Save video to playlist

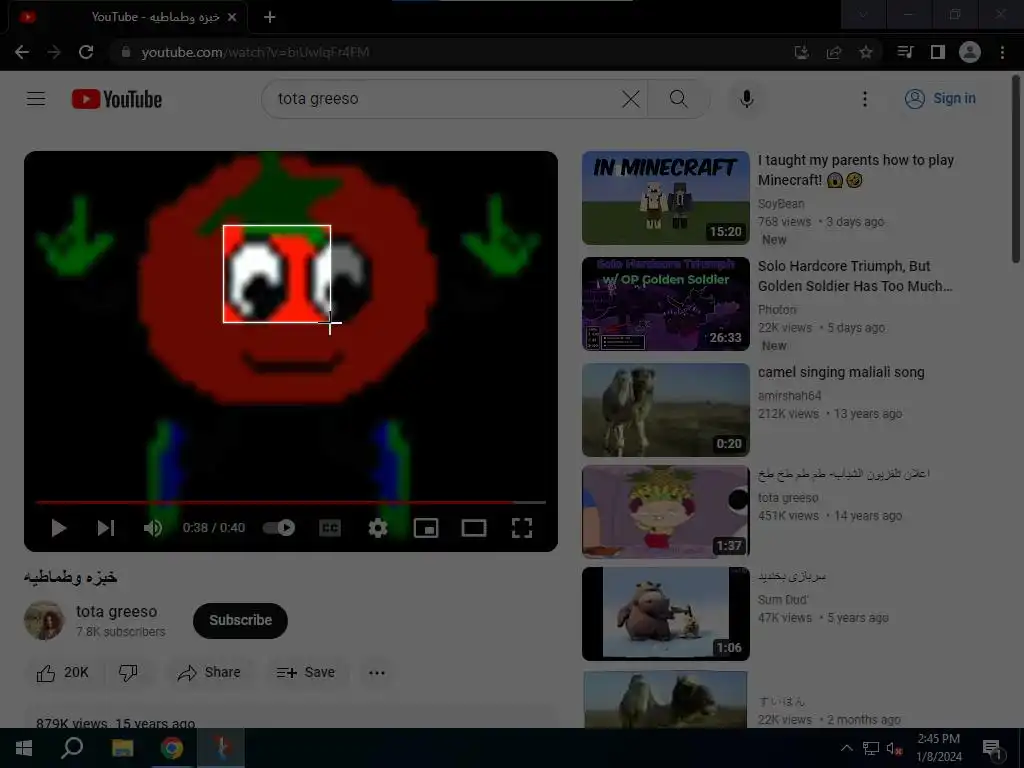(x=306, y=673)
